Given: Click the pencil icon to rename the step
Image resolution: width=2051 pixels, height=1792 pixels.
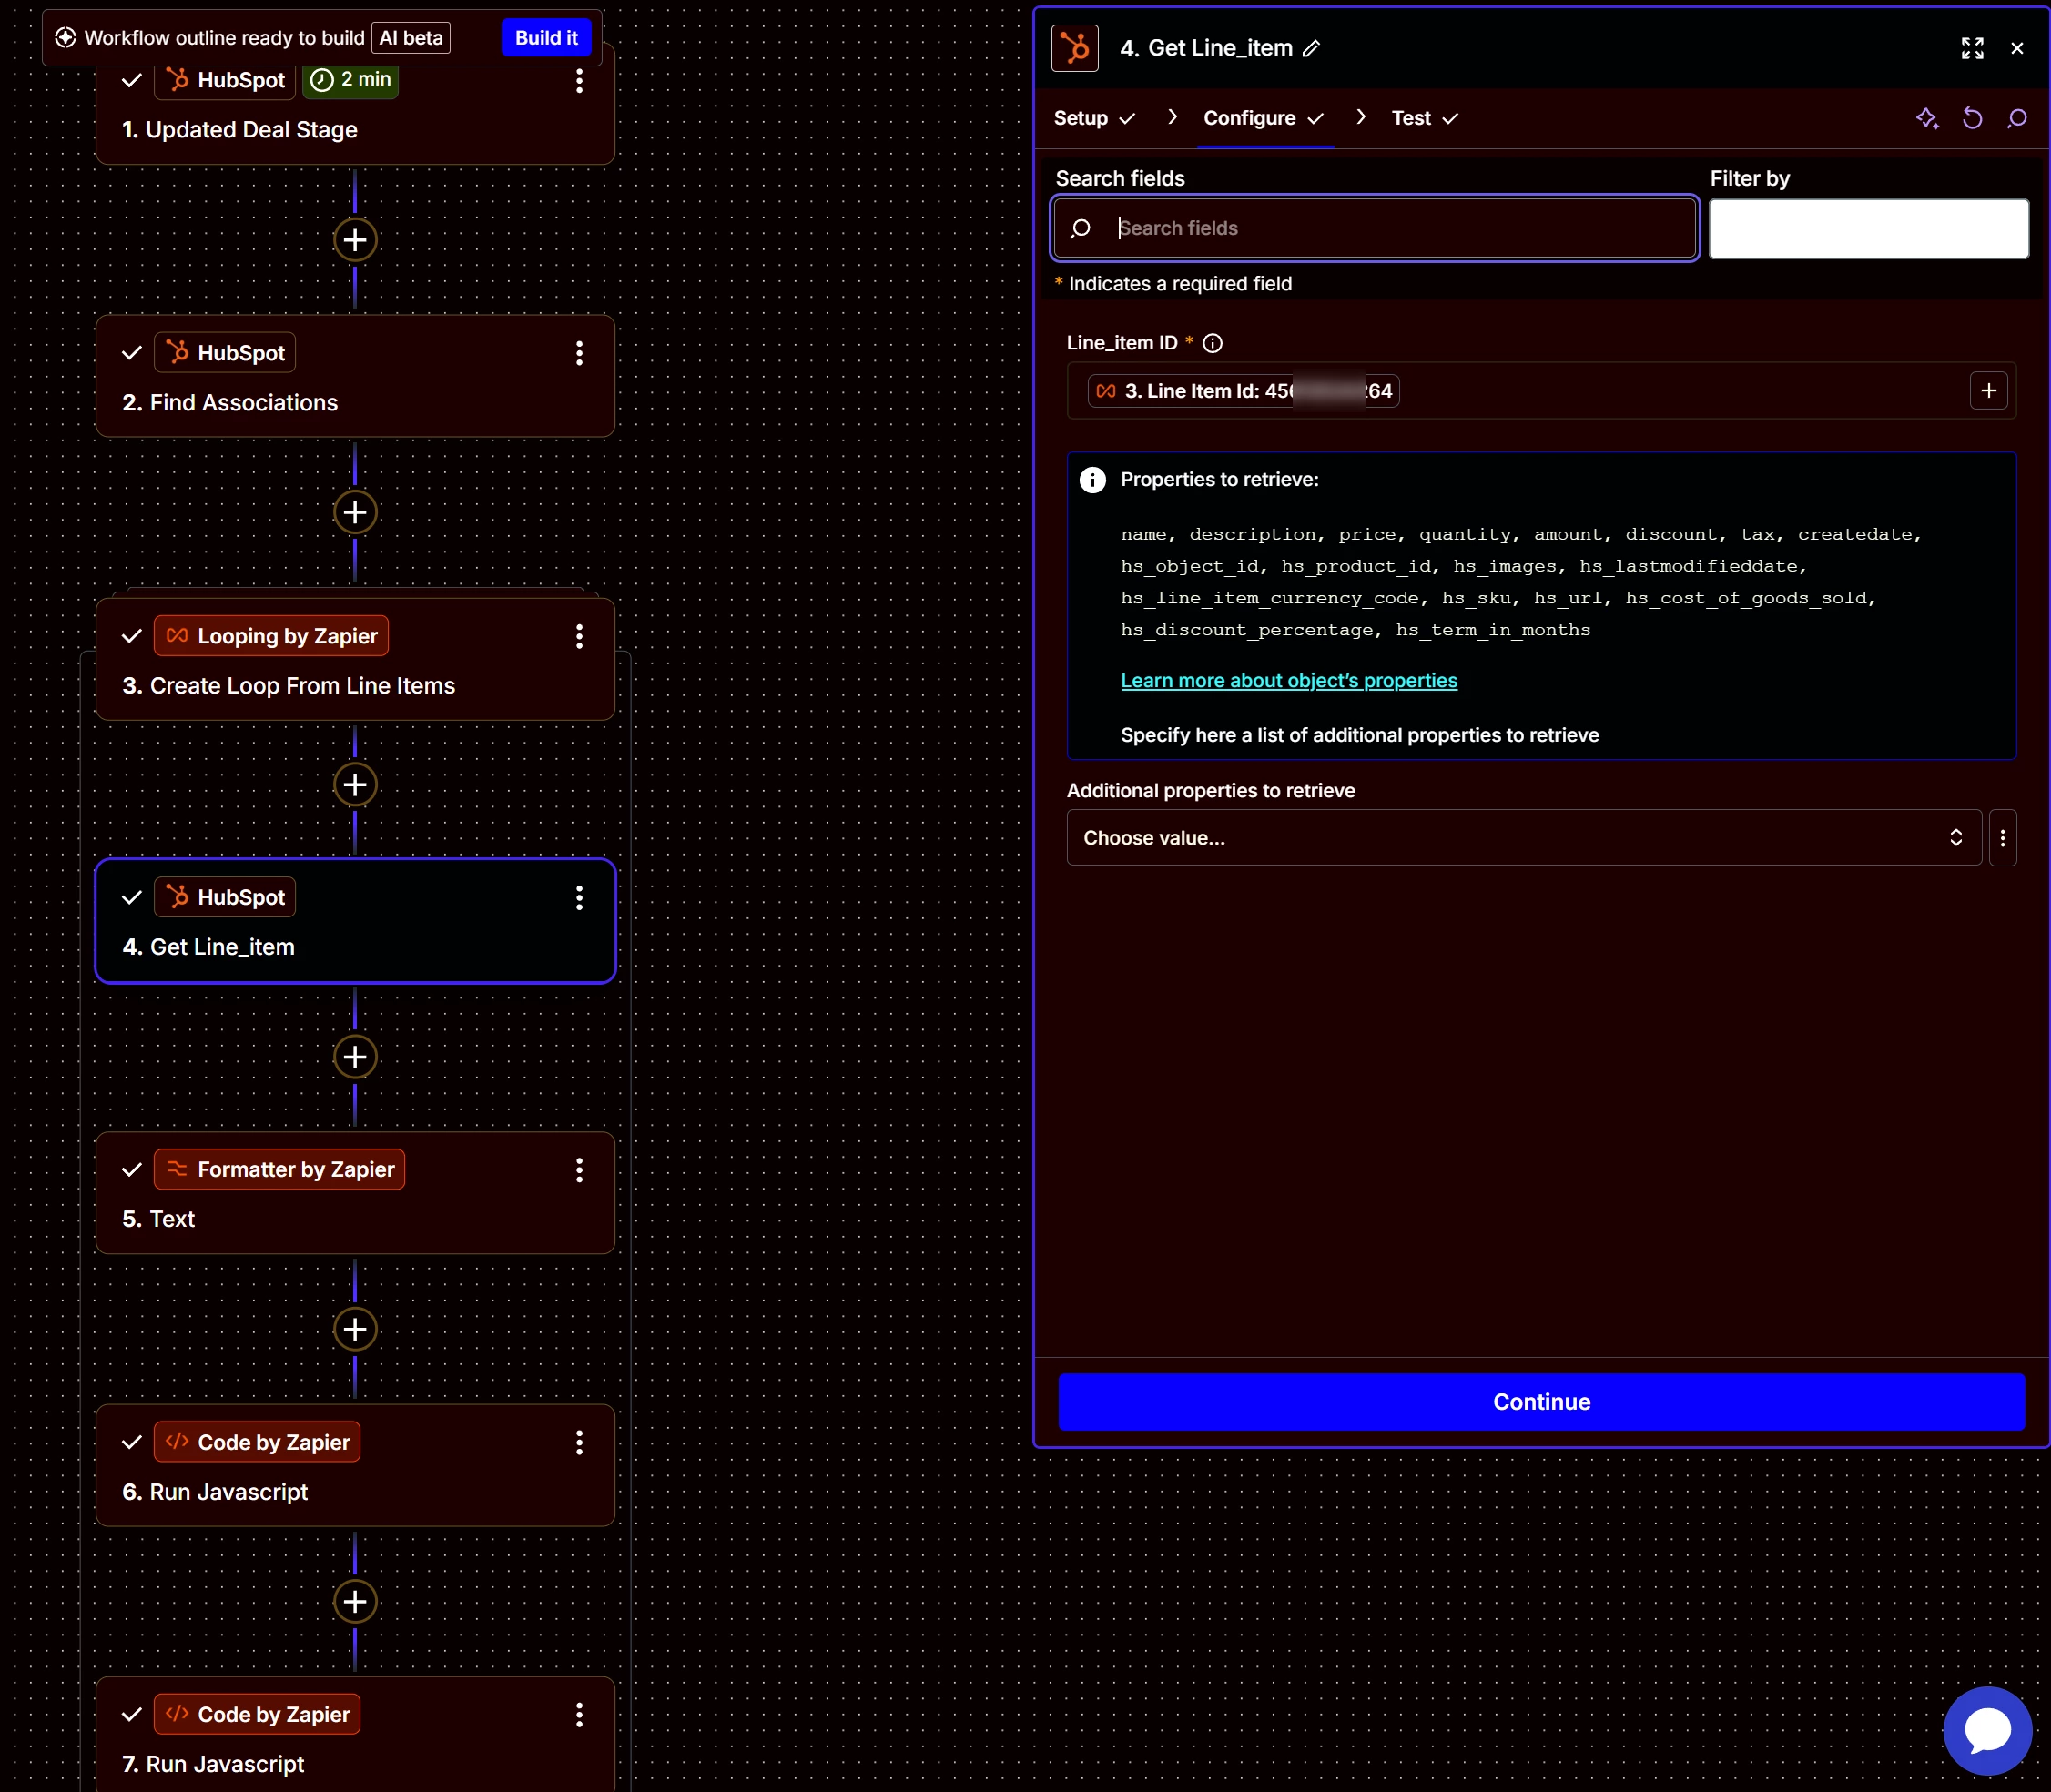Looking at the screenshot, I should (x=1311, y=49).
